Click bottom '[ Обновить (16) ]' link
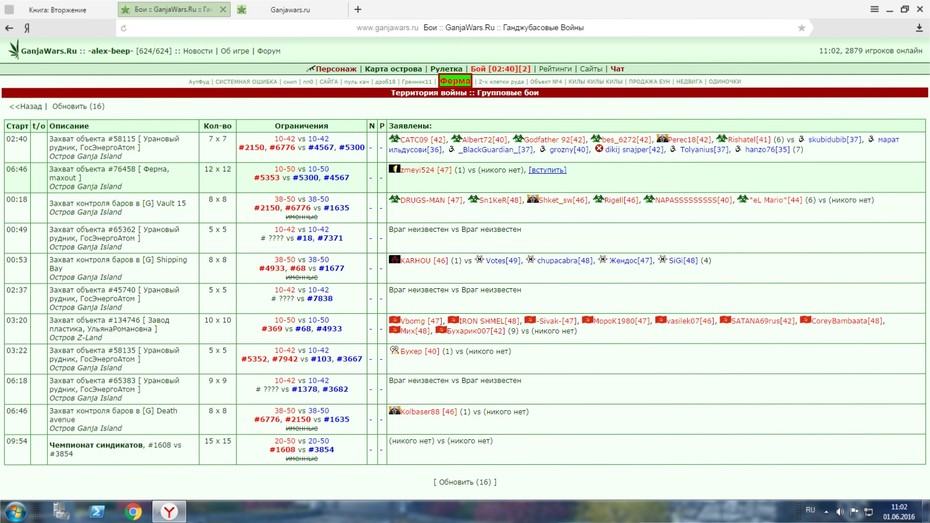The image size is (930, 523). click(465, 482)
